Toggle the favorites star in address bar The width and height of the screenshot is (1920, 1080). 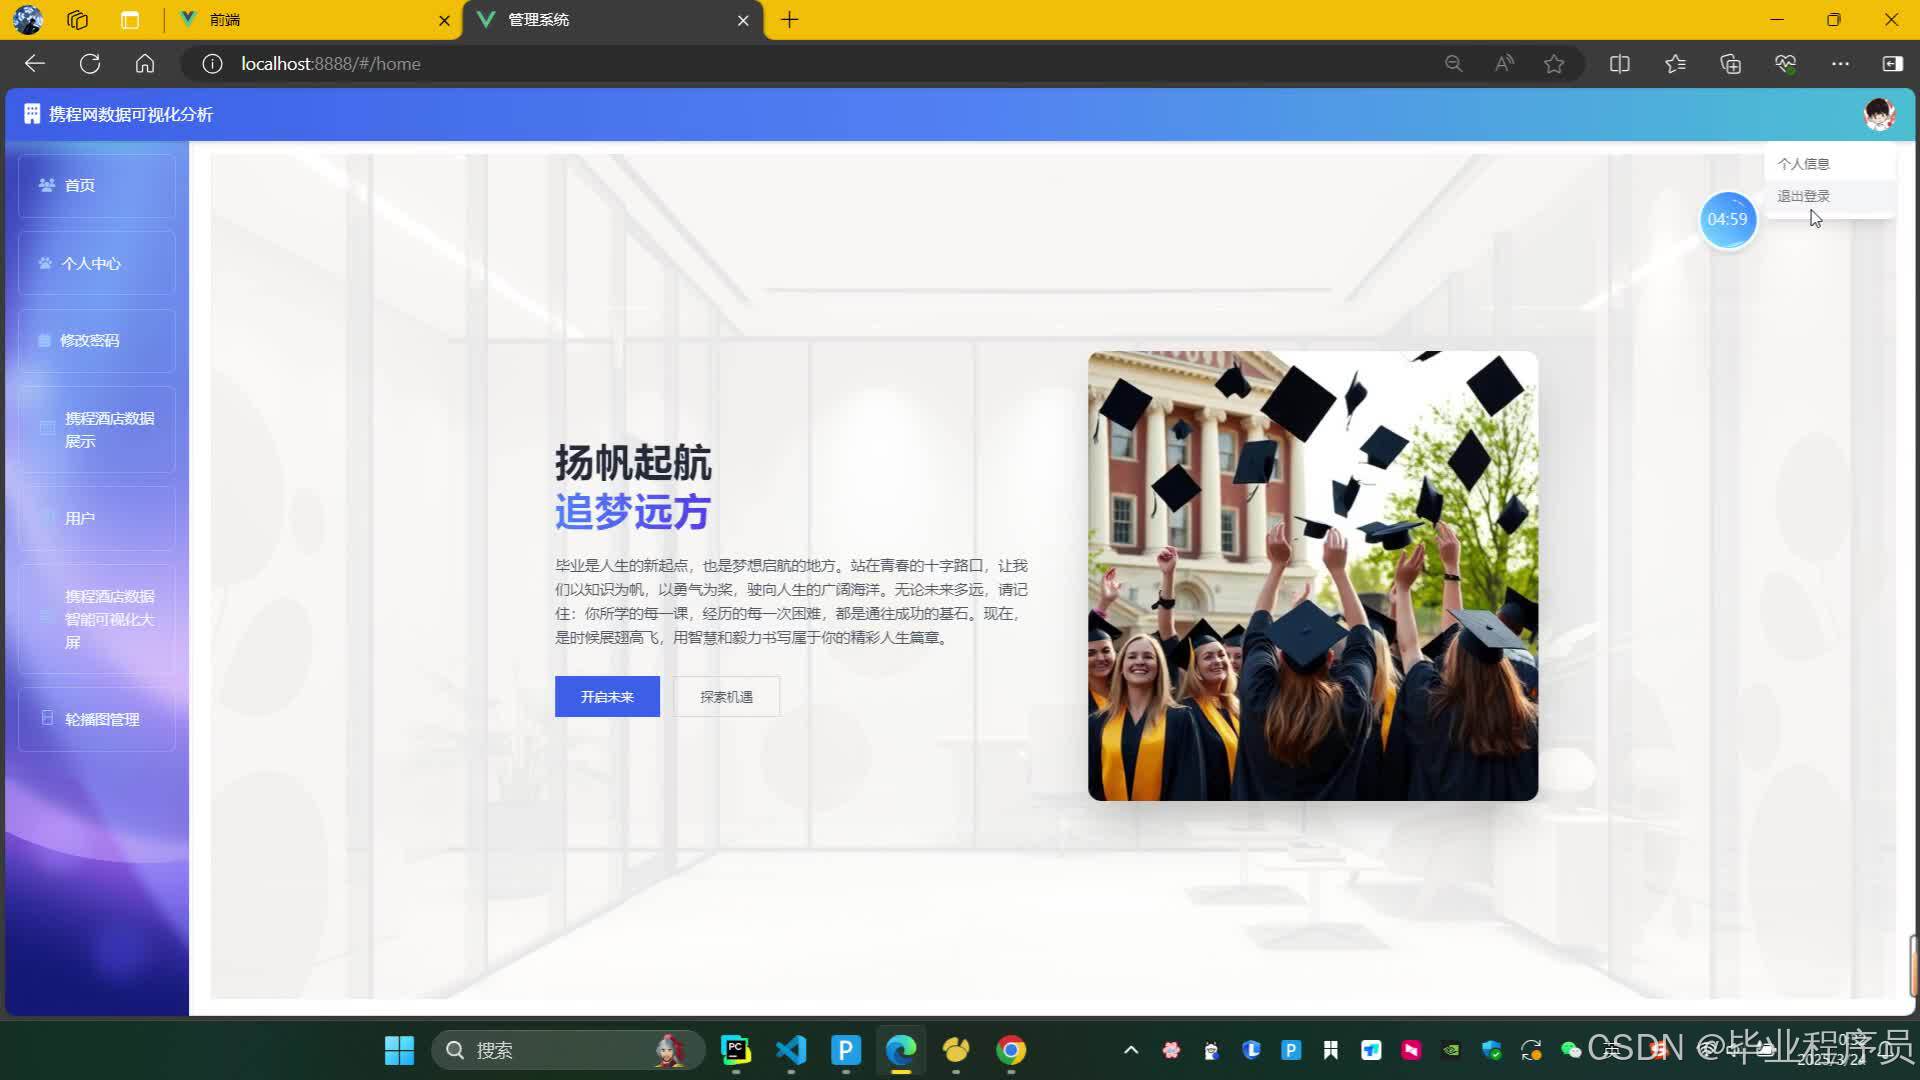click(1554, 63)
